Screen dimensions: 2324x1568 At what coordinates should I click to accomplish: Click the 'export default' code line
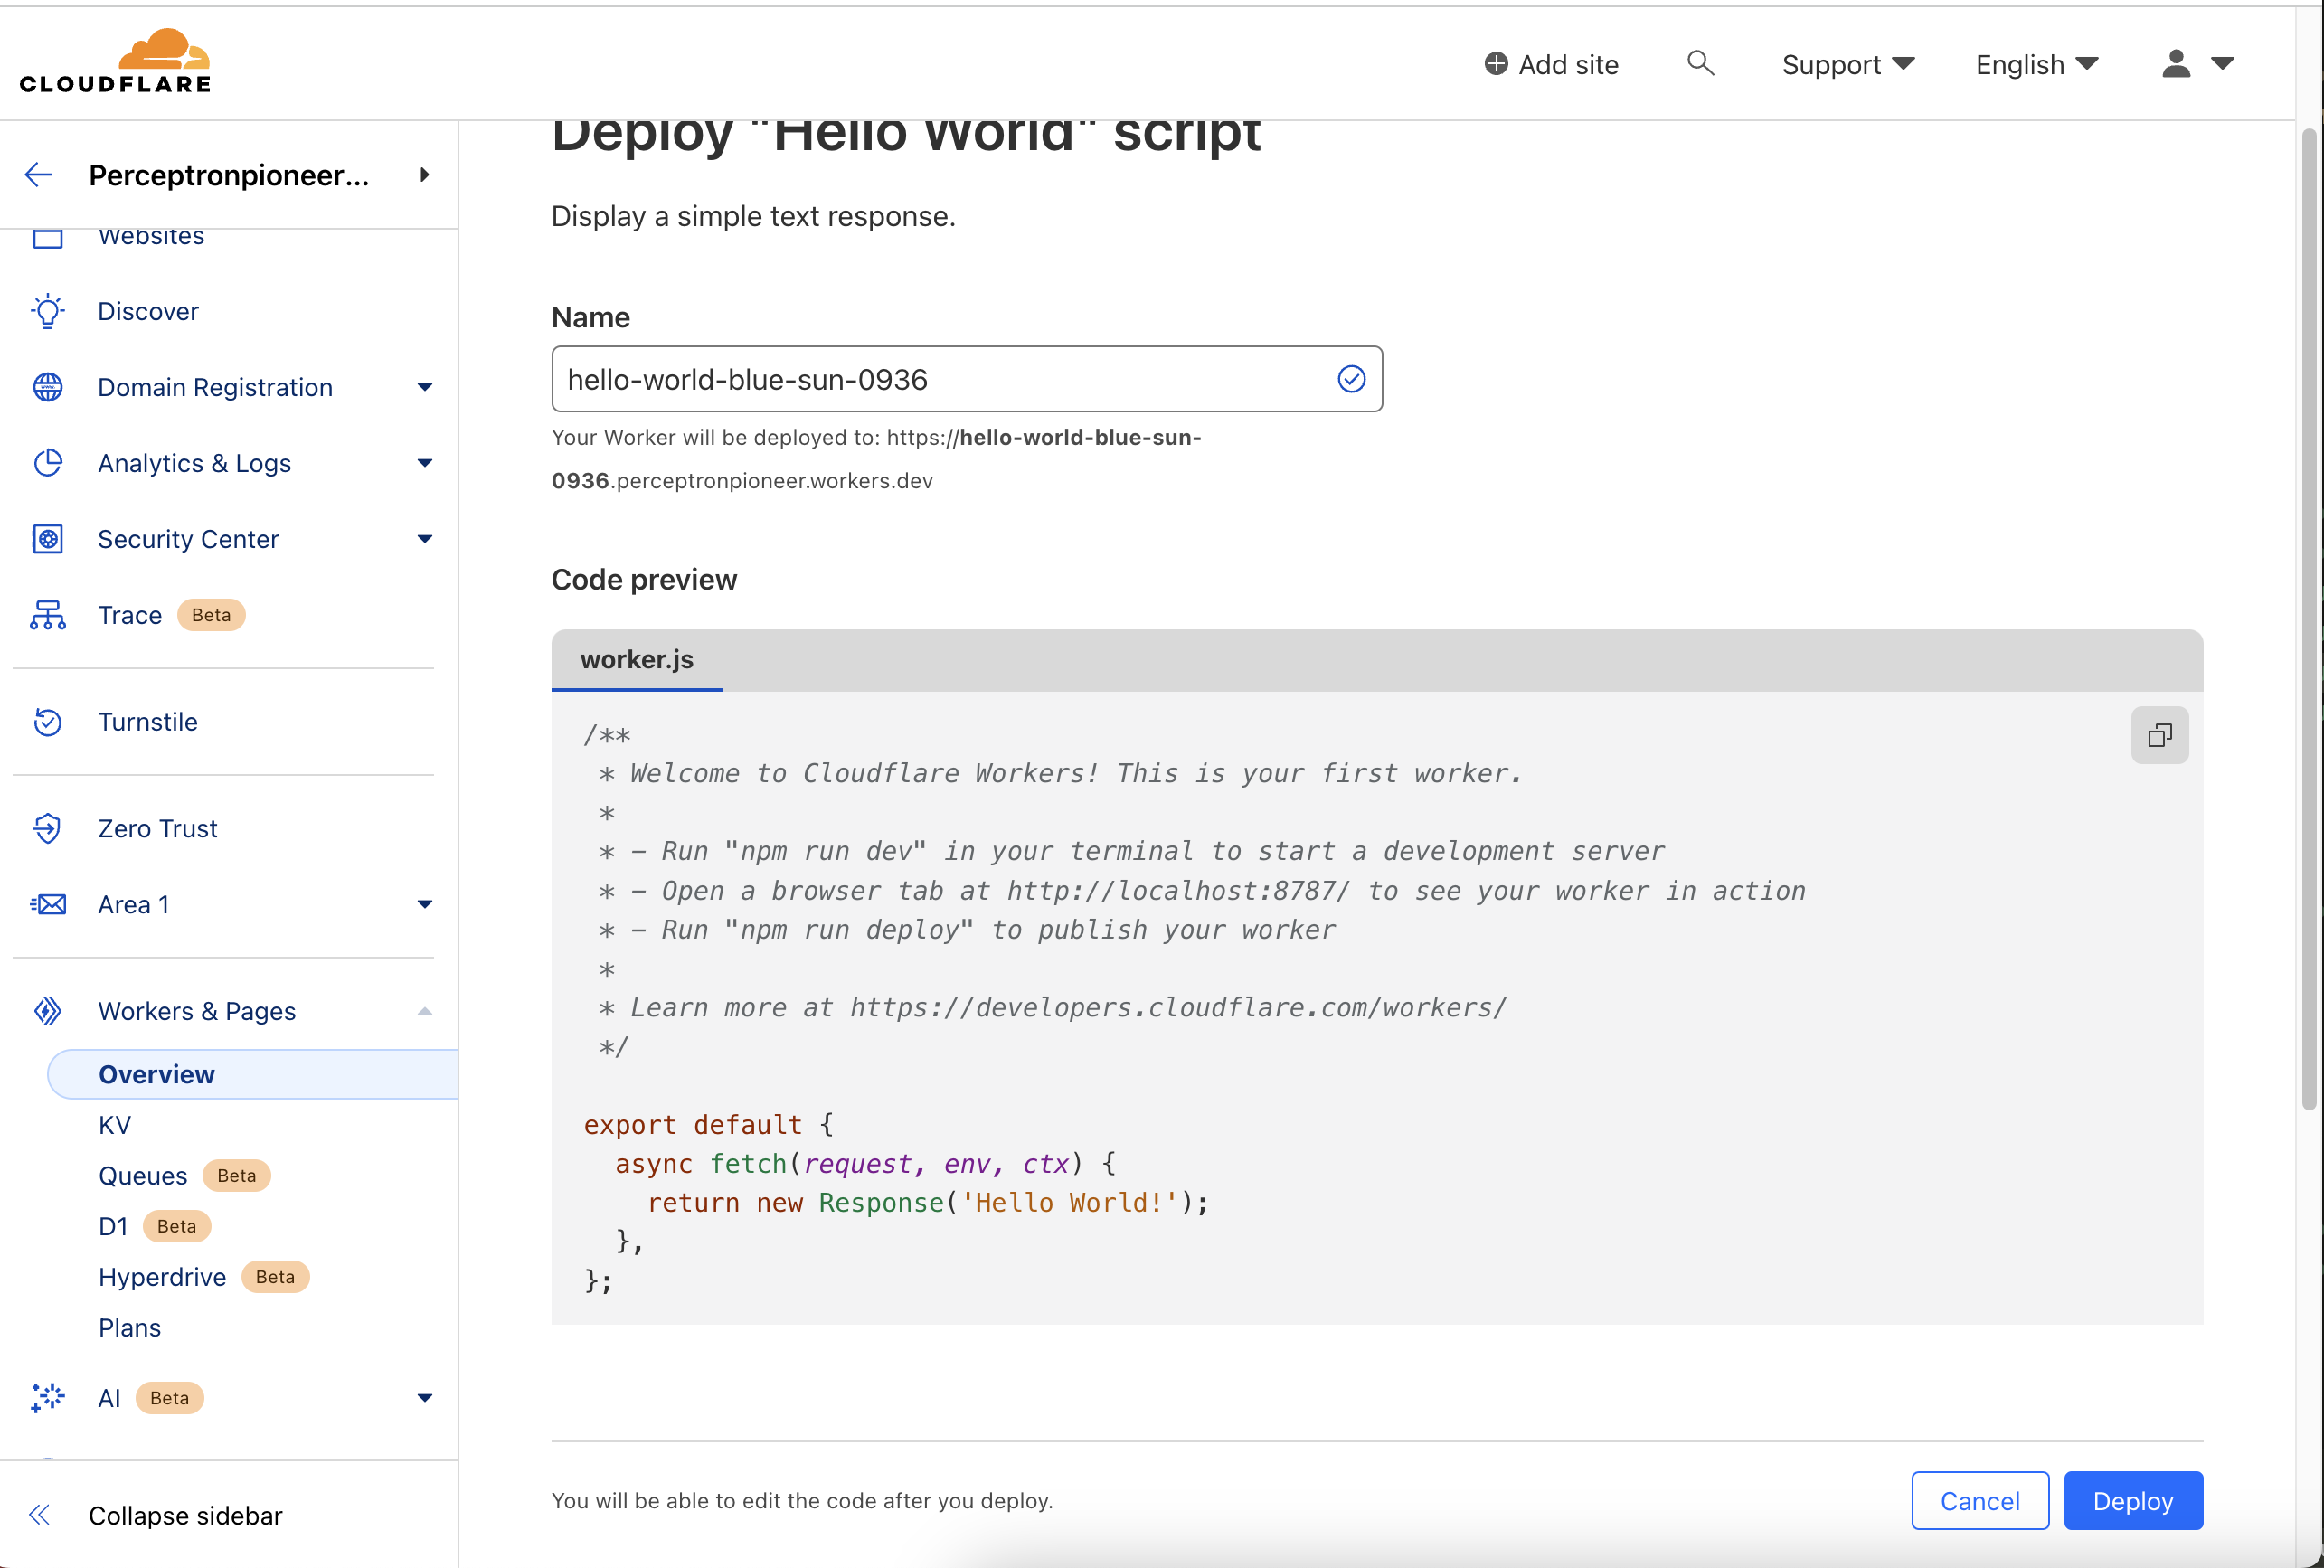point(708,1124)
